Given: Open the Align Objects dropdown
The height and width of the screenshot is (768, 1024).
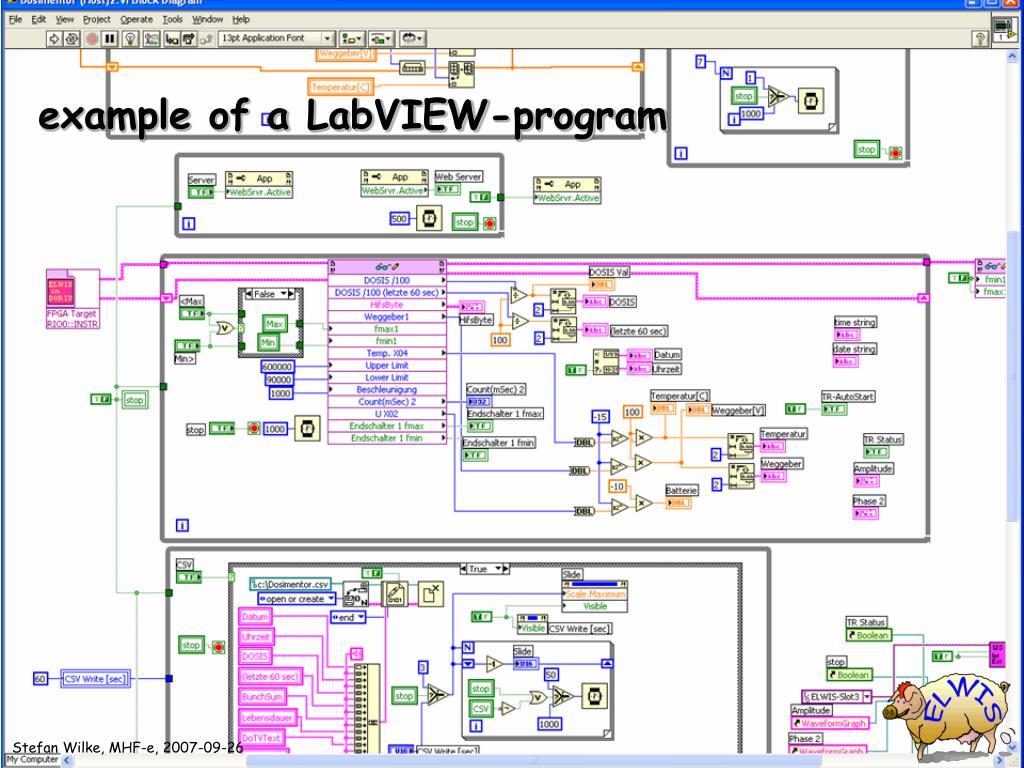Looking at the screenshot, I should point(353,39).
